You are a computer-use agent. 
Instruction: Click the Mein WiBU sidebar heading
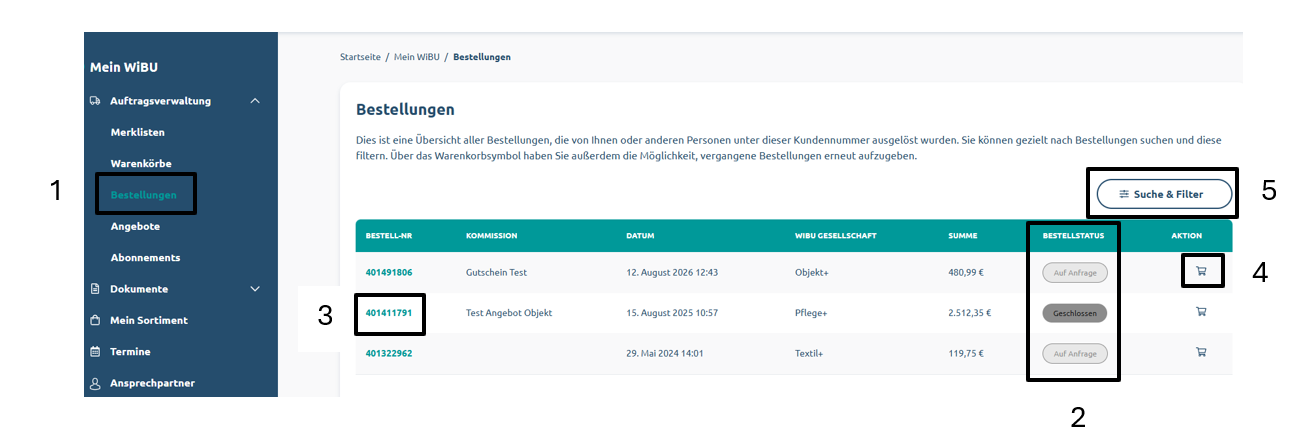(x=124, y=68)
